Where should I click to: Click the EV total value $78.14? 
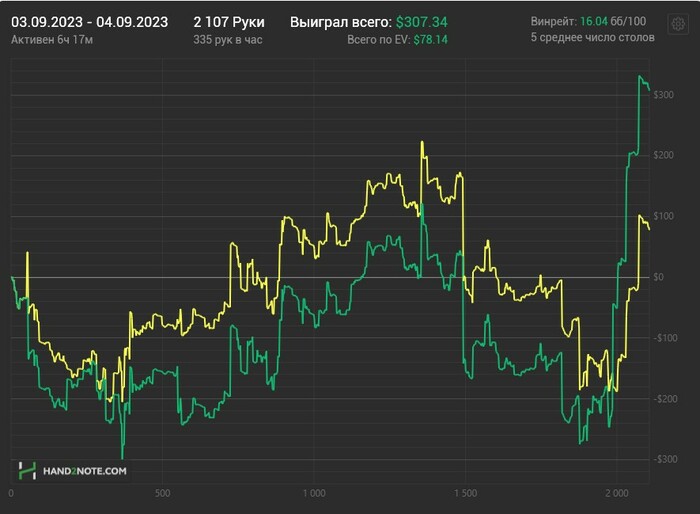(x=430, y=40)
